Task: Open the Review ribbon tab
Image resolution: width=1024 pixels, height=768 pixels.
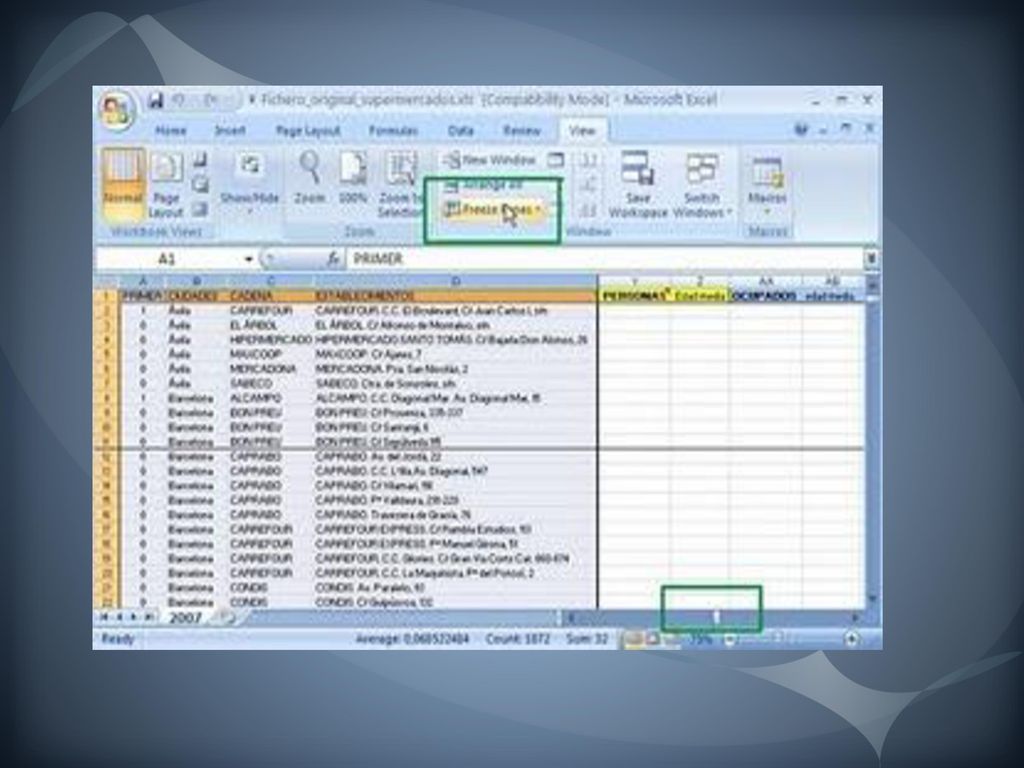Action: pos(522,131)
